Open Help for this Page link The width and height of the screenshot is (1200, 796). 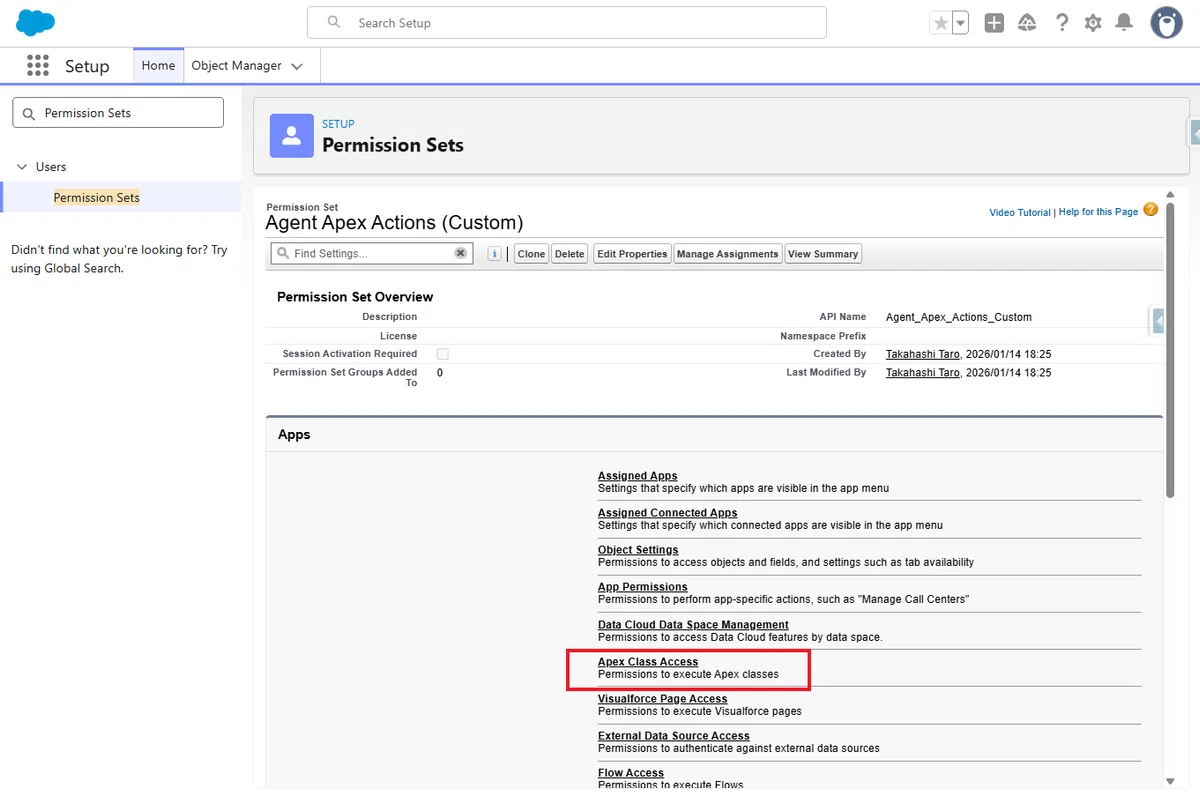(1098, 212)
